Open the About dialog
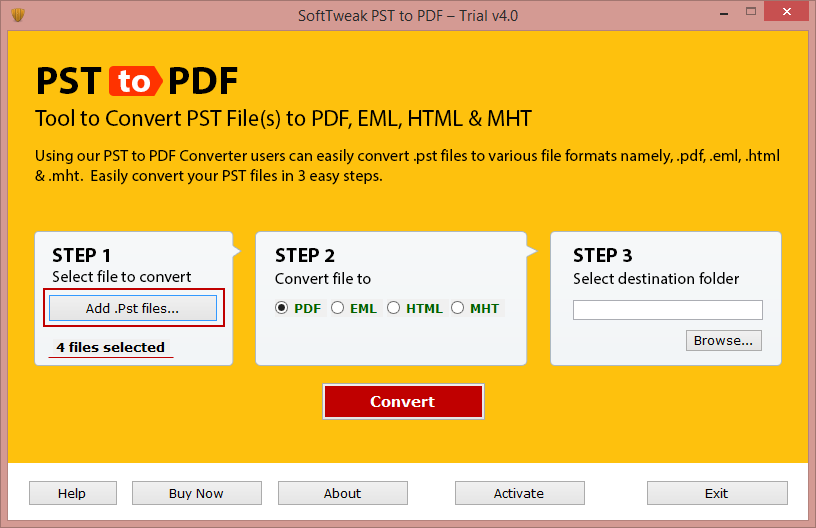This screenshot has width=816, height=528. pyautogui.click(x=342, y=493)
